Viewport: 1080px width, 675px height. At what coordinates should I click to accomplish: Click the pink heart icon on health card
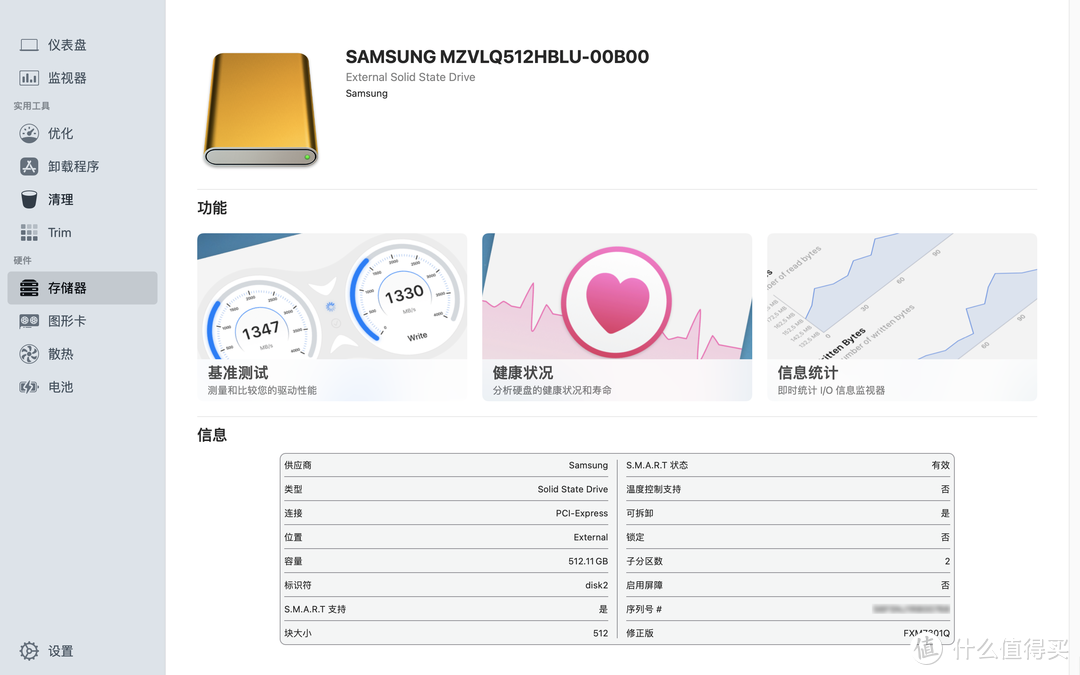tap(617, 300)
